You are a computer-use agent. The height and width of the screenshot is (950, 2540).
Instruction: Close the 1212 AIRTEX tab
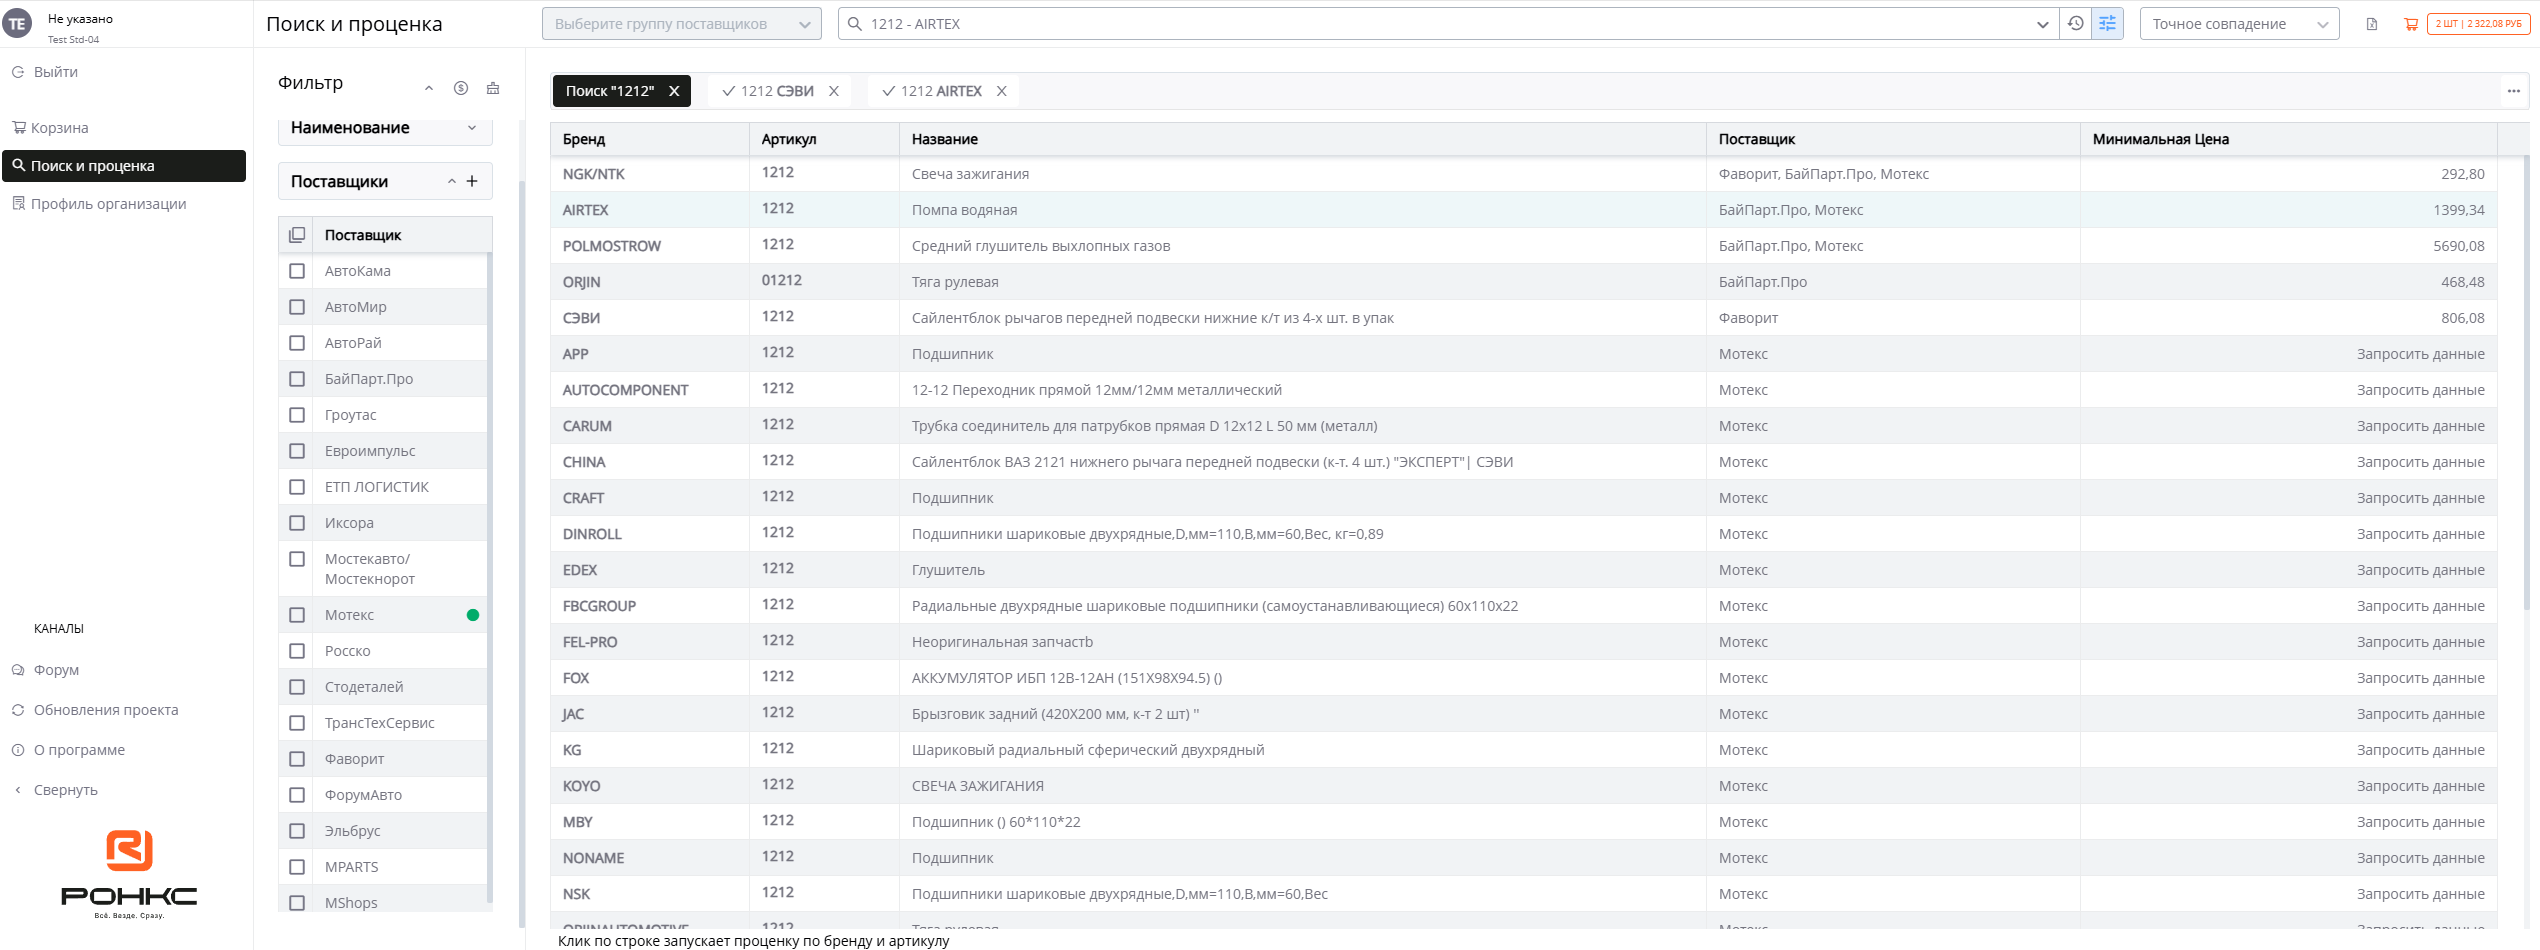pos(1002,91)
